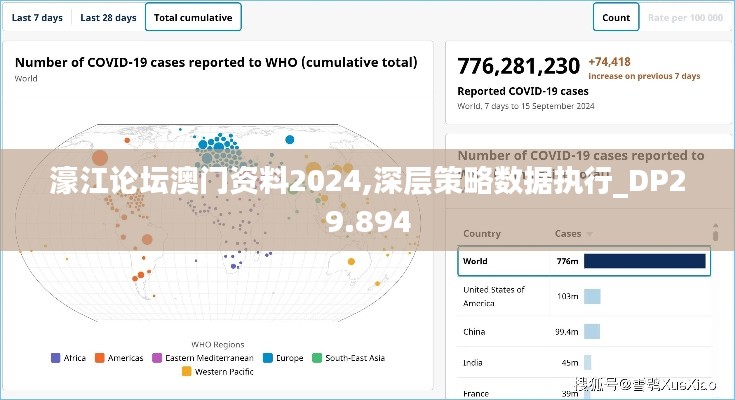Viewport: 735px width, 400px height.
Task: Click map title Number of COVID-19 cases
Action: click(x=216, y=62)
